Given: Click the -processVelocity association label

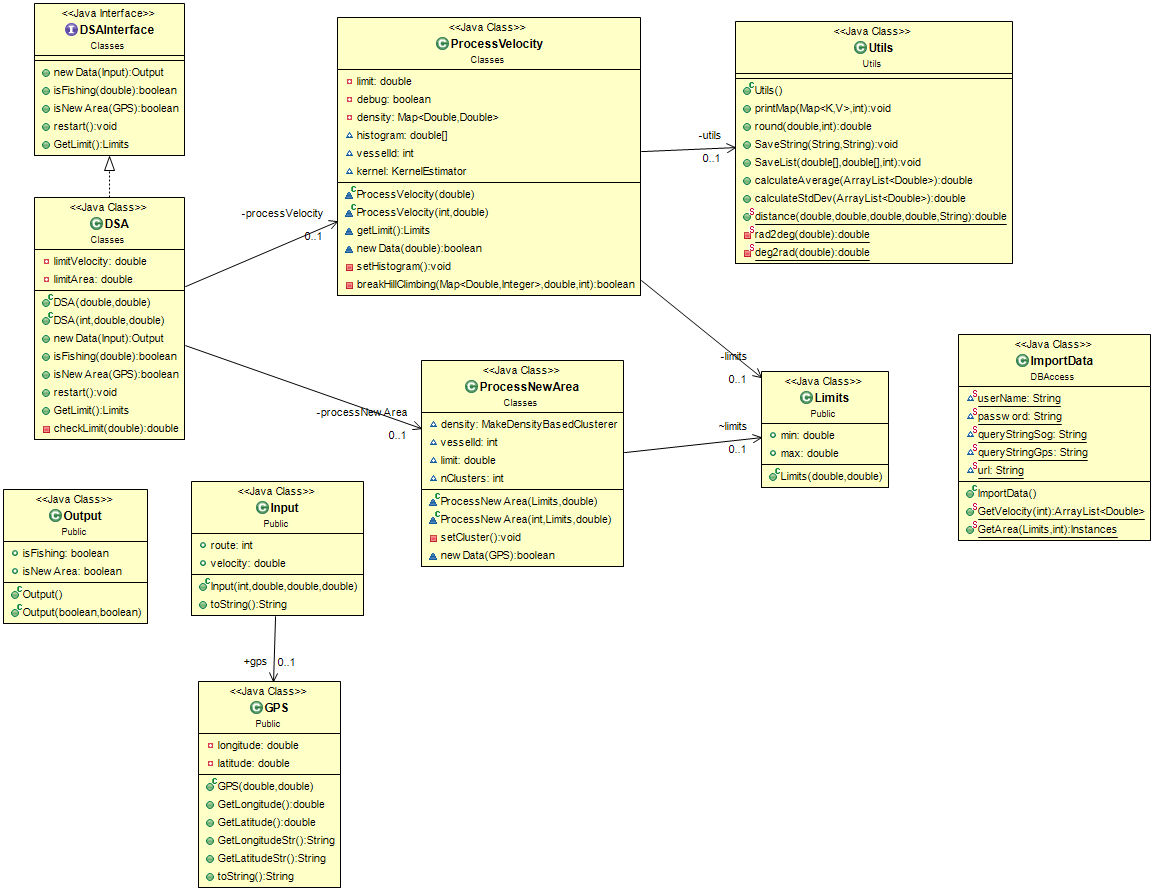Looking at the screenshot, I should 282,213.
